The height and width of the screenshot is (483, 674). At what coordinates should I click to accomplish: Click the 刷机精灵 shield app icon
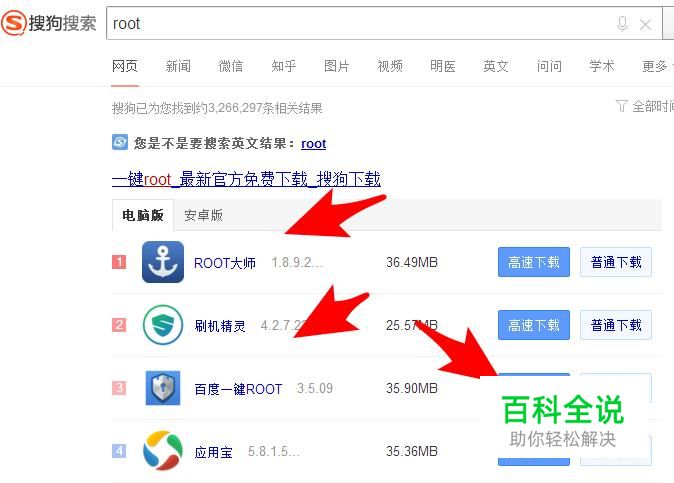(x=163, y=325)
